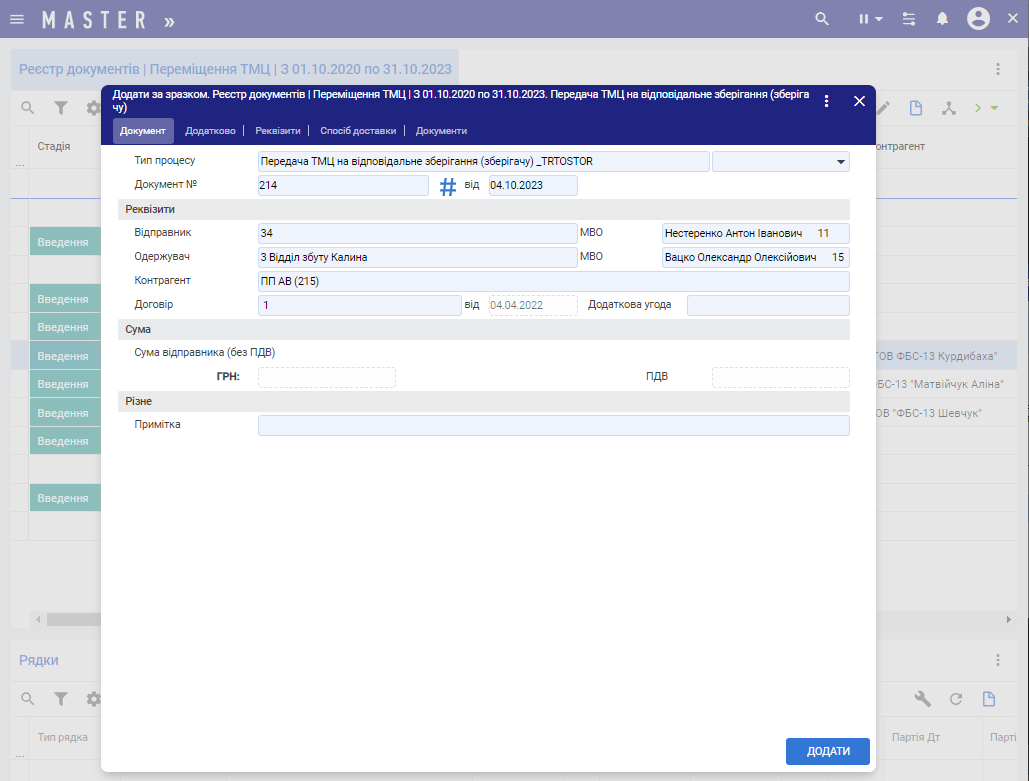Open the main hamburger menu
The width and height of the screenshot is (1029, 781).
tap(17, 19)
